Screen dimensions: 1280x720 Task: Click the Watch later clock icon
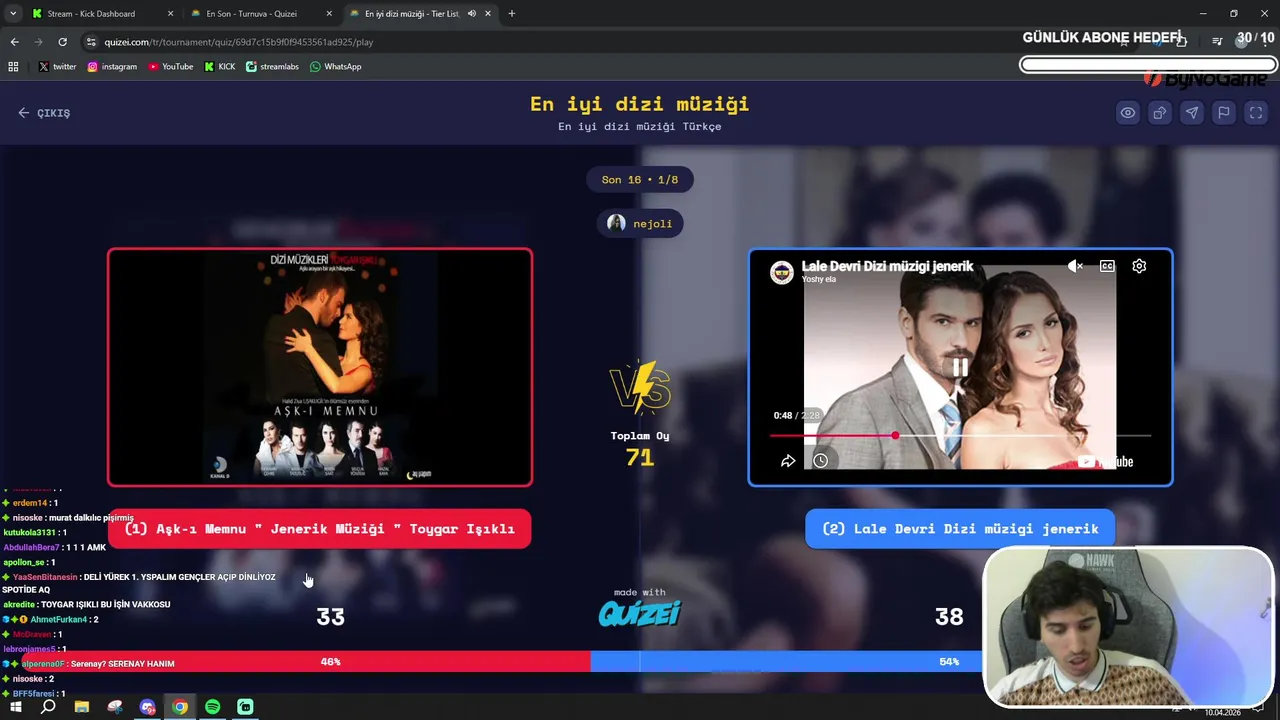coord(820,461)
